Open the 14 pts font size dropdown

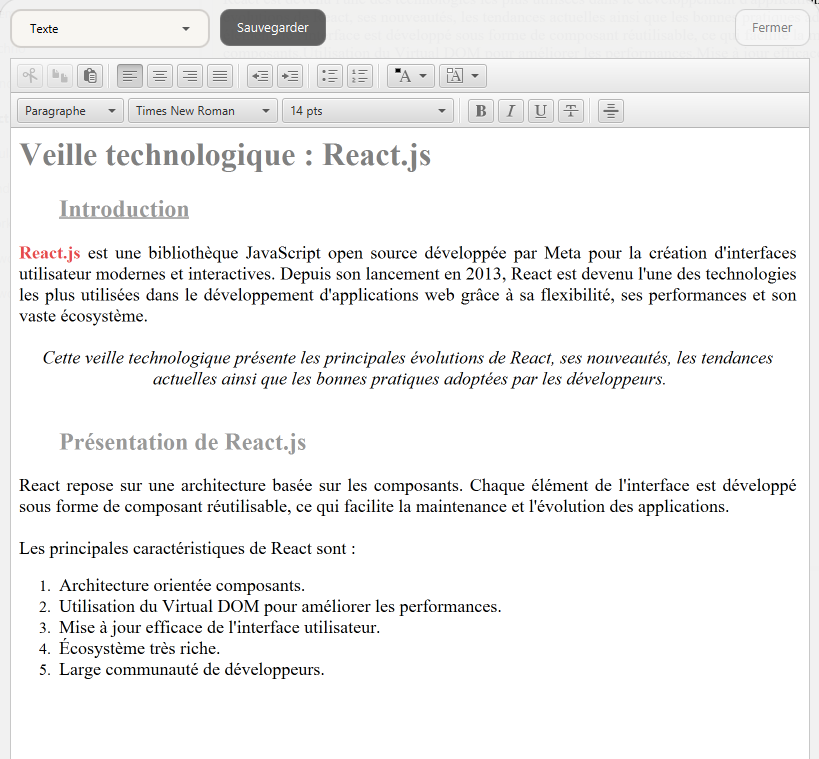click(368, 111)
